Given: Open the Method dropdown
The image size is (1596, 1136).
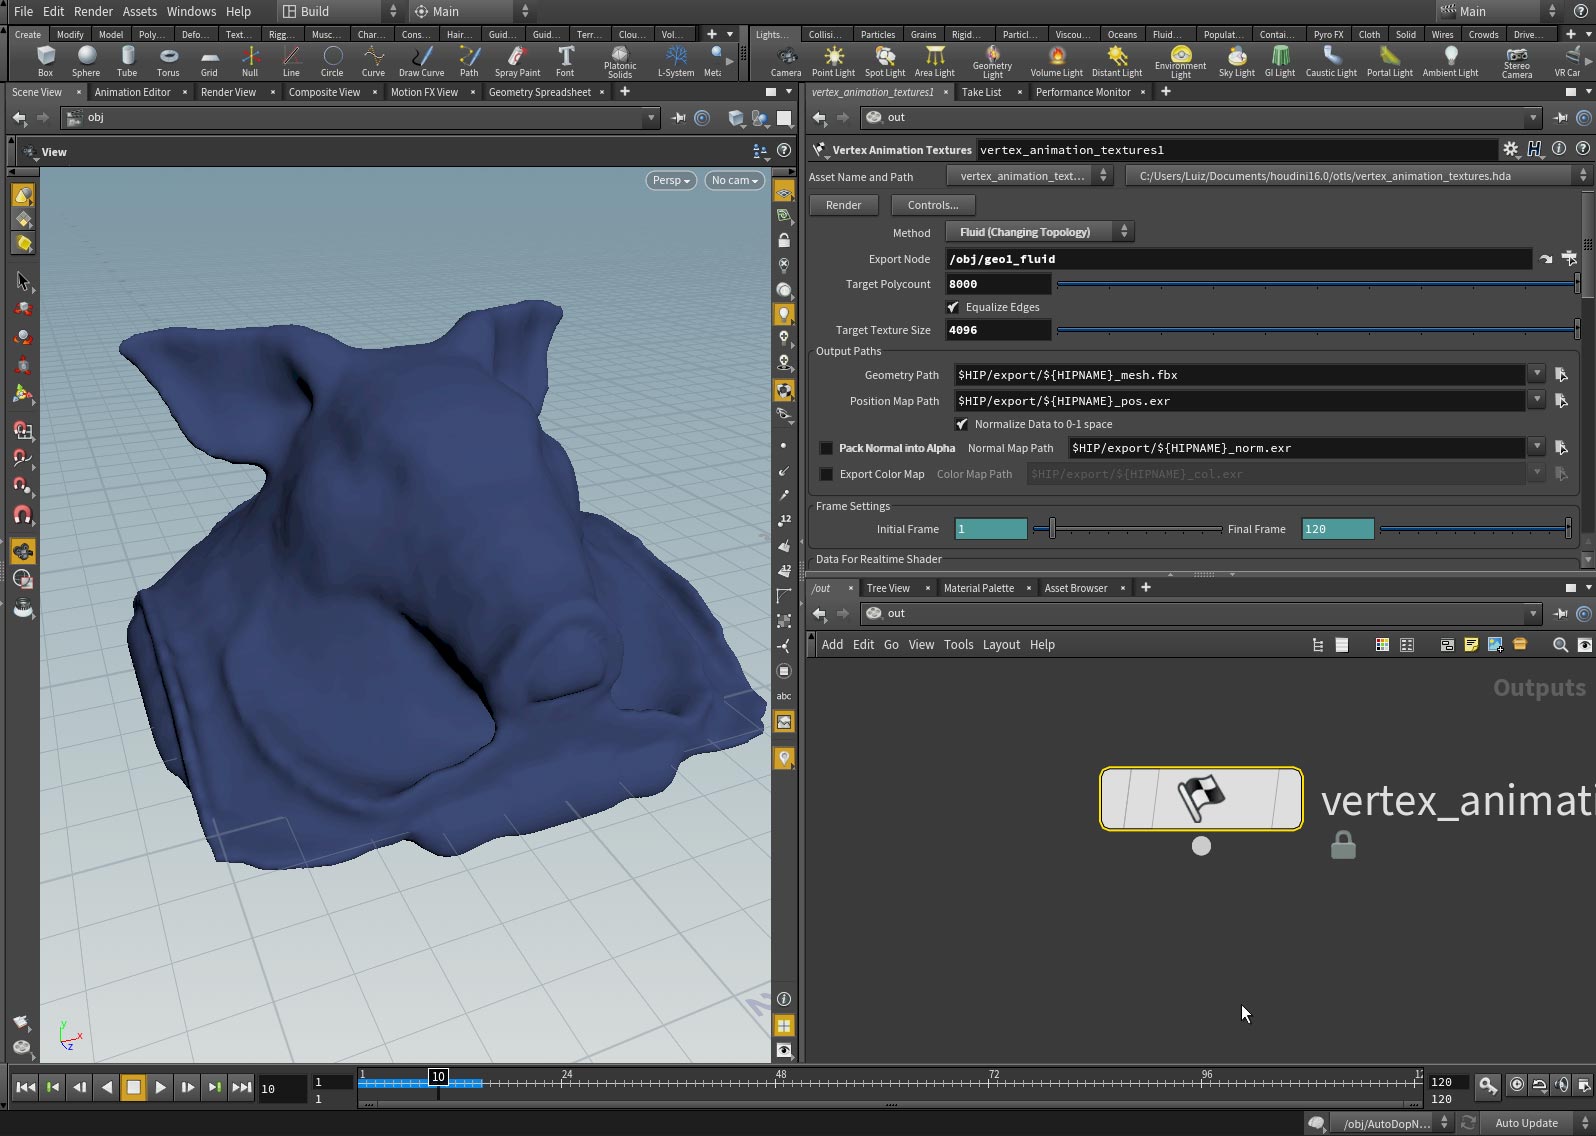Looking at the screenshot, I should [x=1039, y=232].
